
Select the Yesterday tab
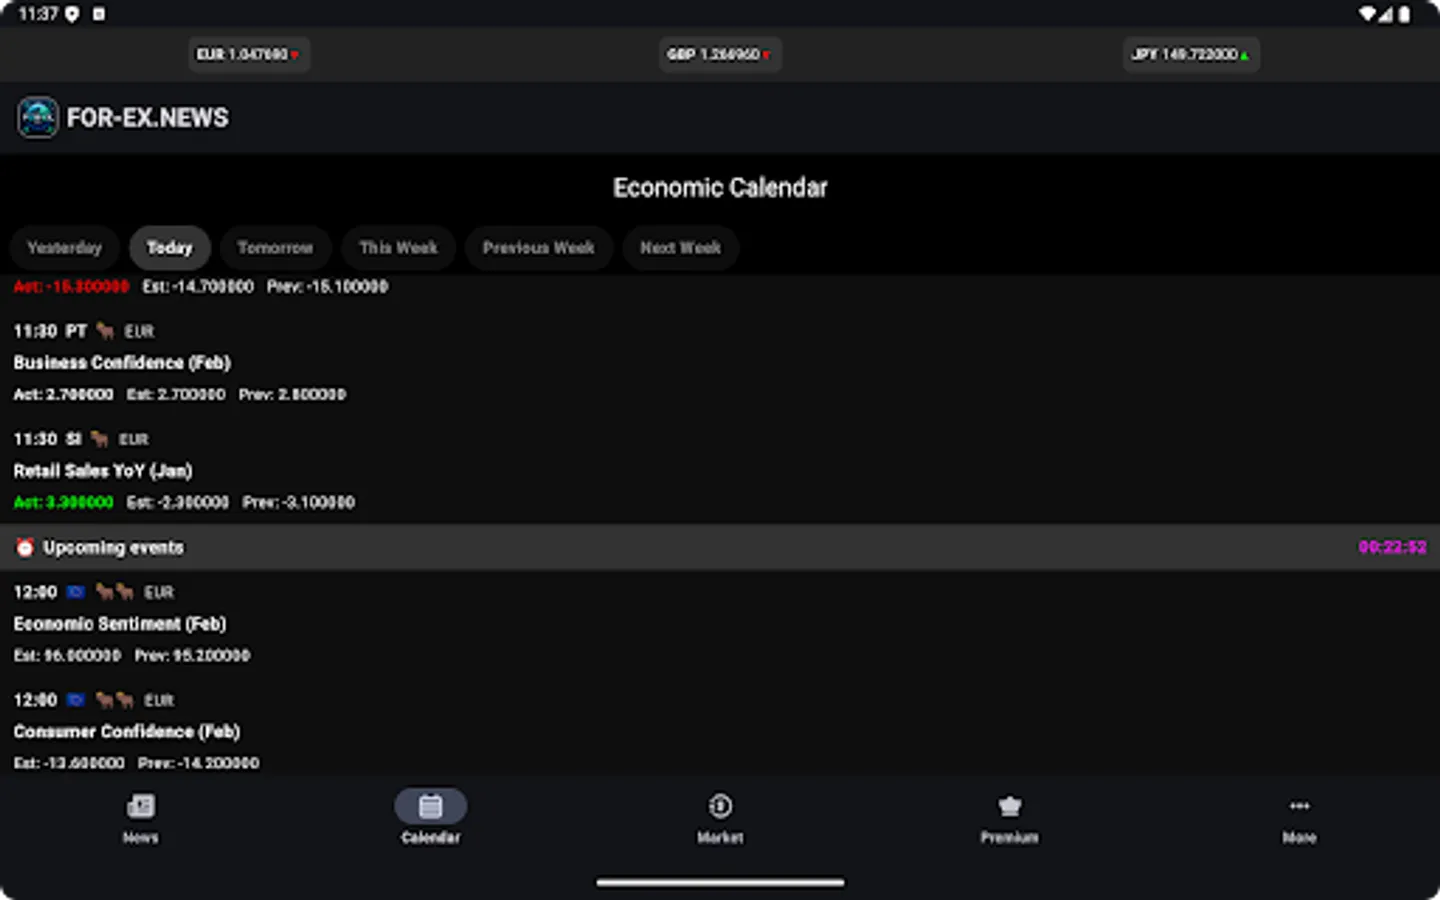[64, 248]
